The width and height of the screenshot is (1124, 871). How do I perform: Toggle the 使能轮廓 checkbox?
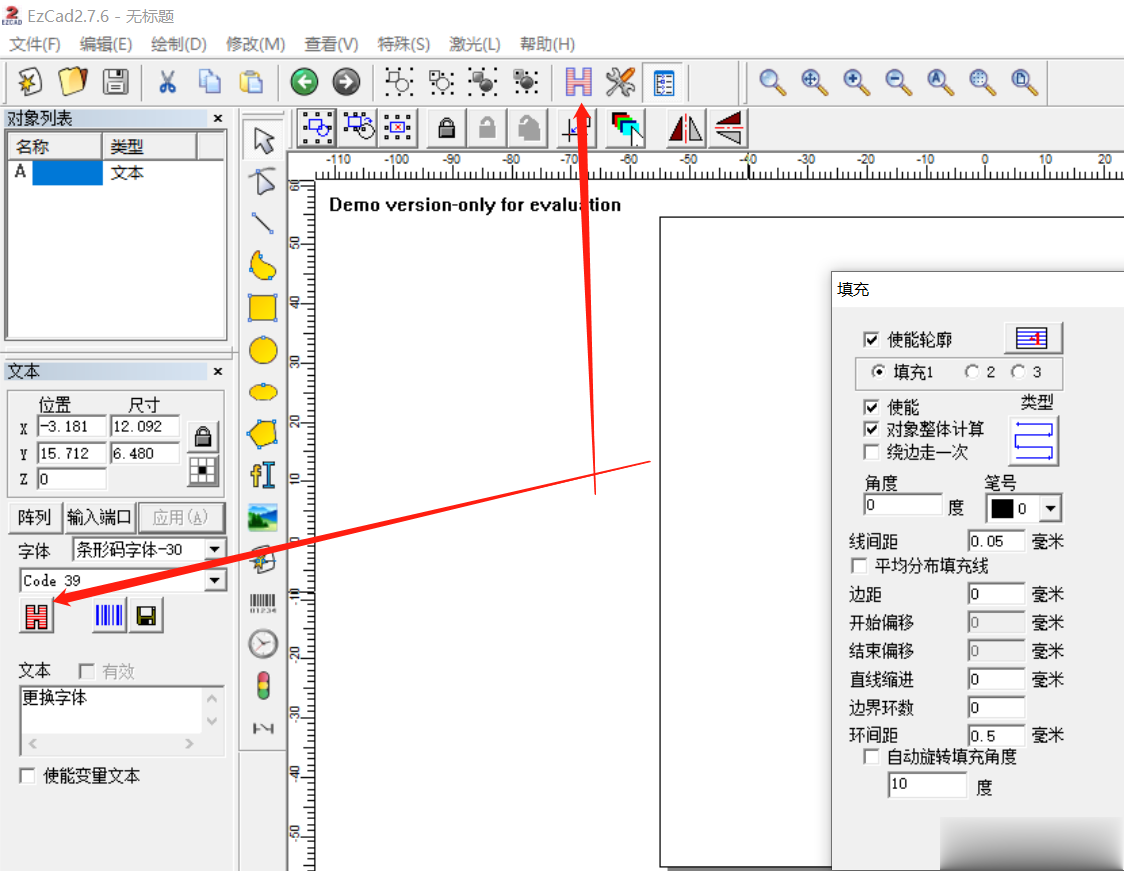(871, 340)
